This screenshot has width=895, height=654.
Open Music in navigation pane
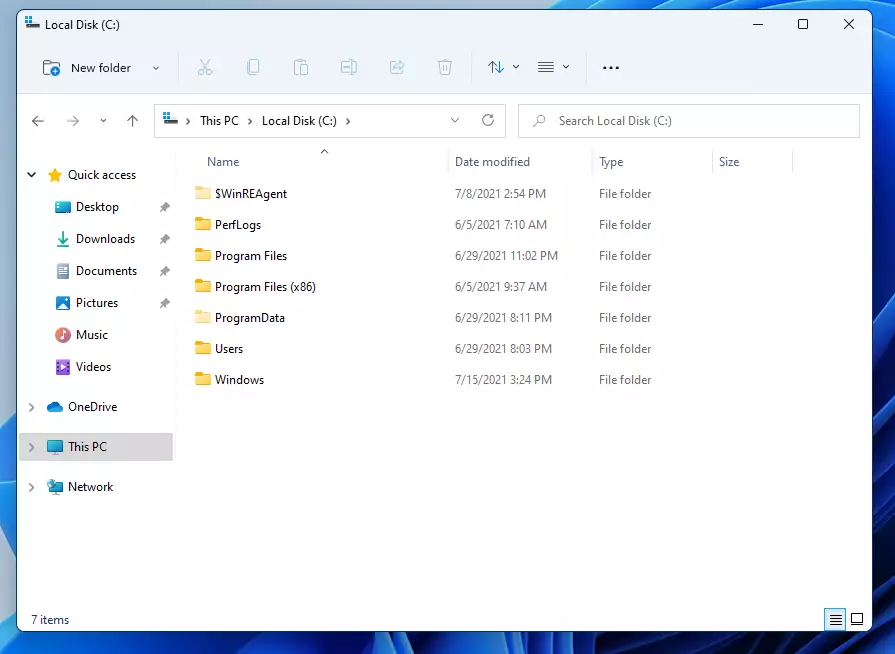[91, 334]
